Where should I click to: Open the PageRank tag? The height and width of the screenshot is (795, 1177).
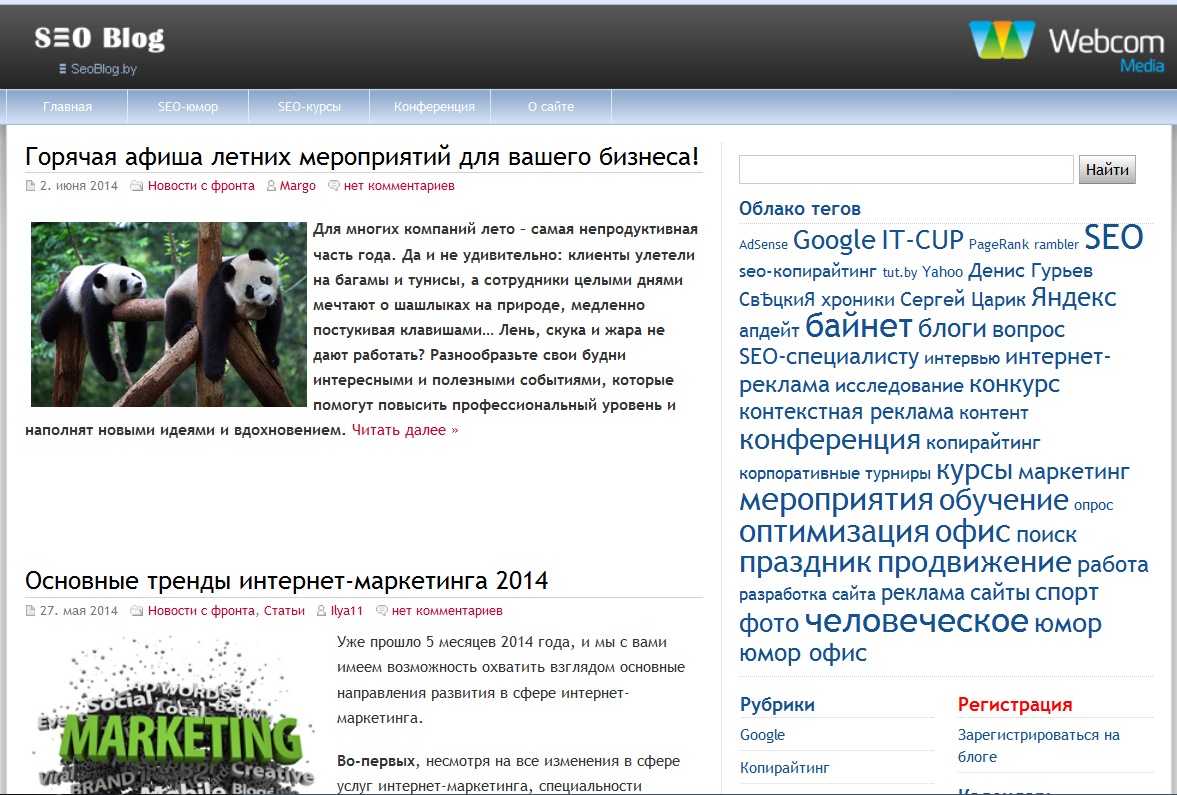point(998,244)
